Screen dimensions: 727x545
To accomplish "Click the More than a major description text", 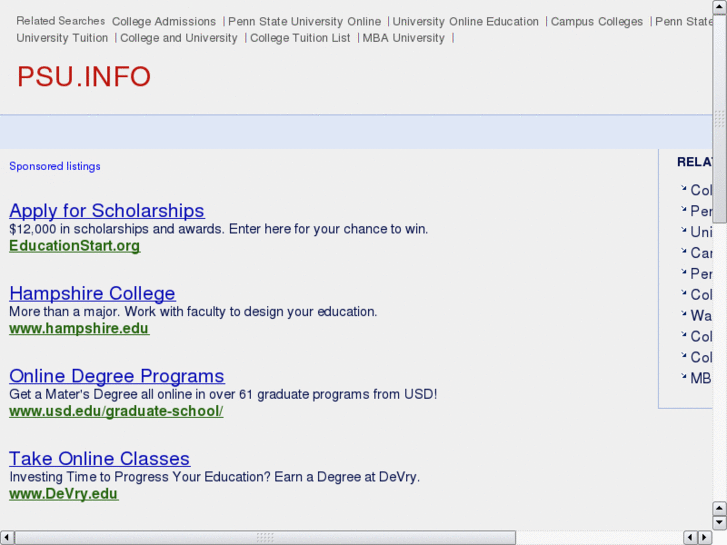I will point(193,312).
